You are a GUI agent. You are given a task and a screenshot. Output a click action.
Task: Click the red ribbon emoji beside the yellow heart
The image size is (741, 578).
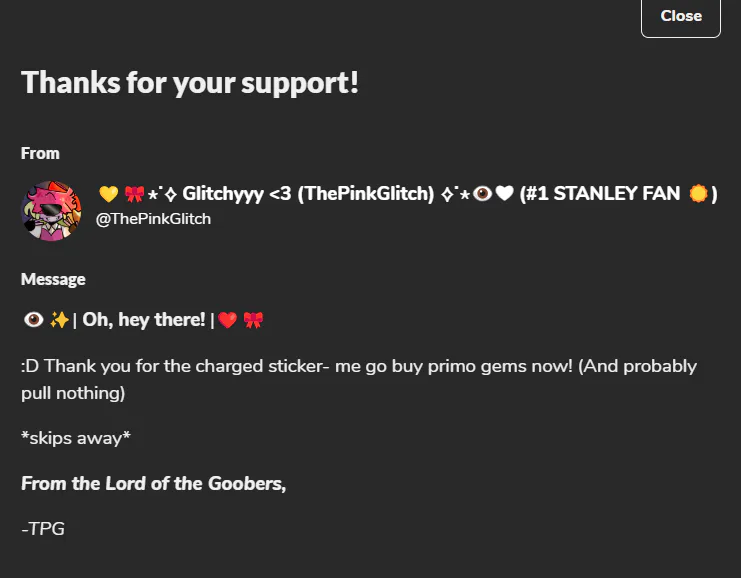coord(134,194)
